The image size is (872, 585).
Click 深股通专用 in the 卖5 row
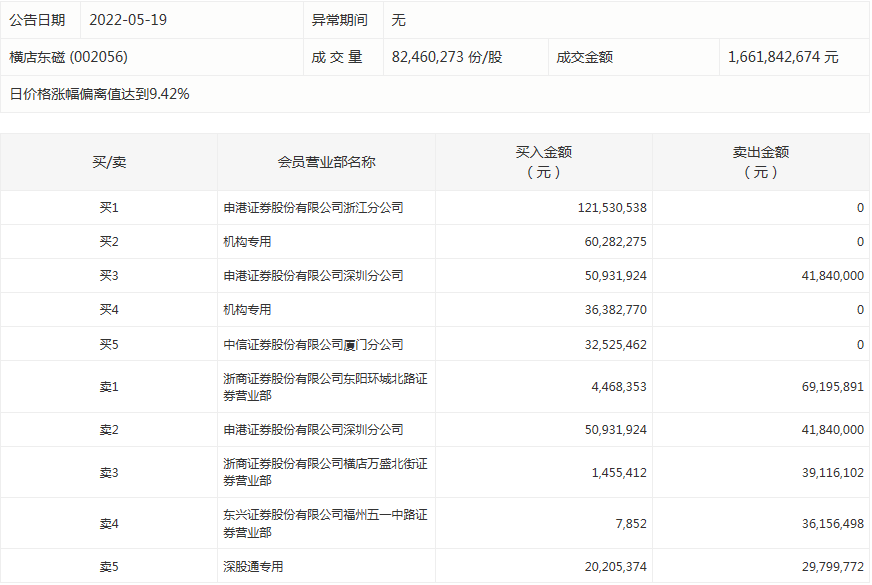click(253, 567)
